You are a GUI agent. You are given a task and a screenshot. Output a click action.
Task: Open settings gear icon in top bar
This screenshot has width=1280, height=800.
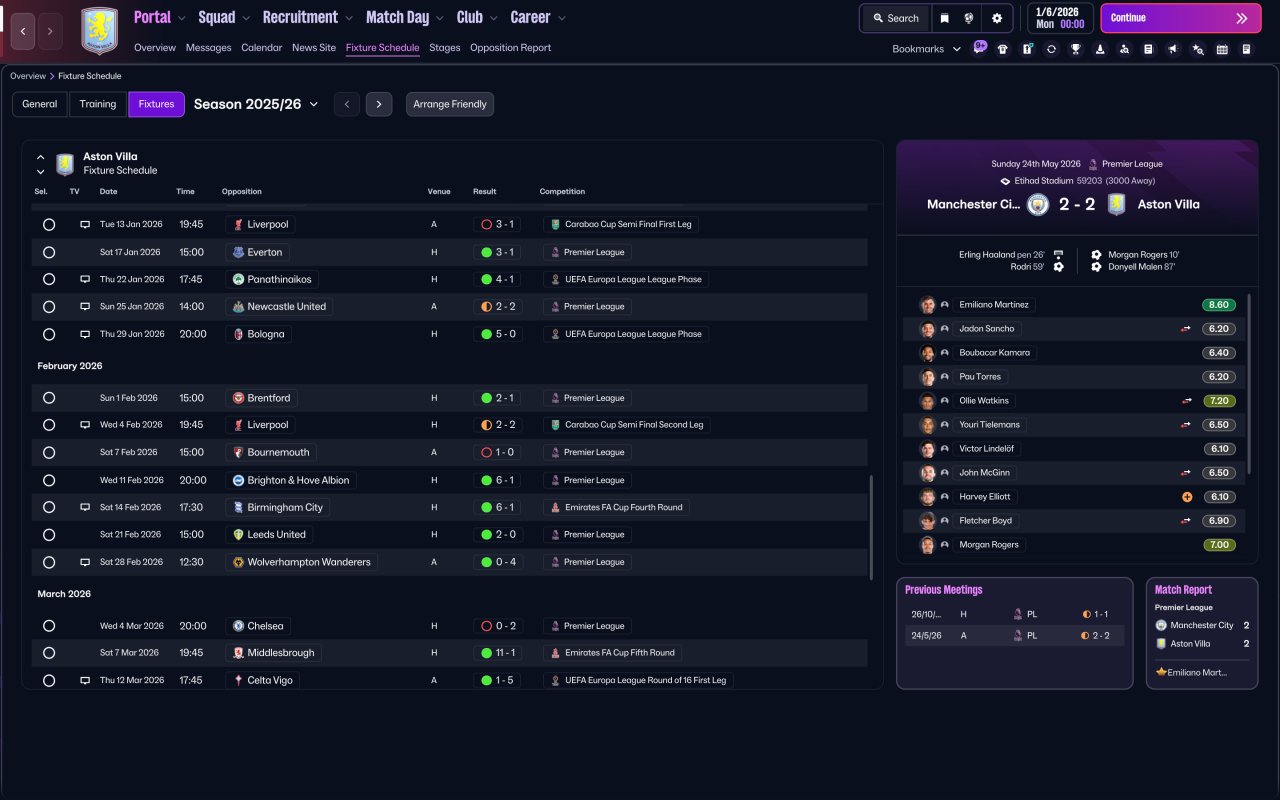point(997,18)
